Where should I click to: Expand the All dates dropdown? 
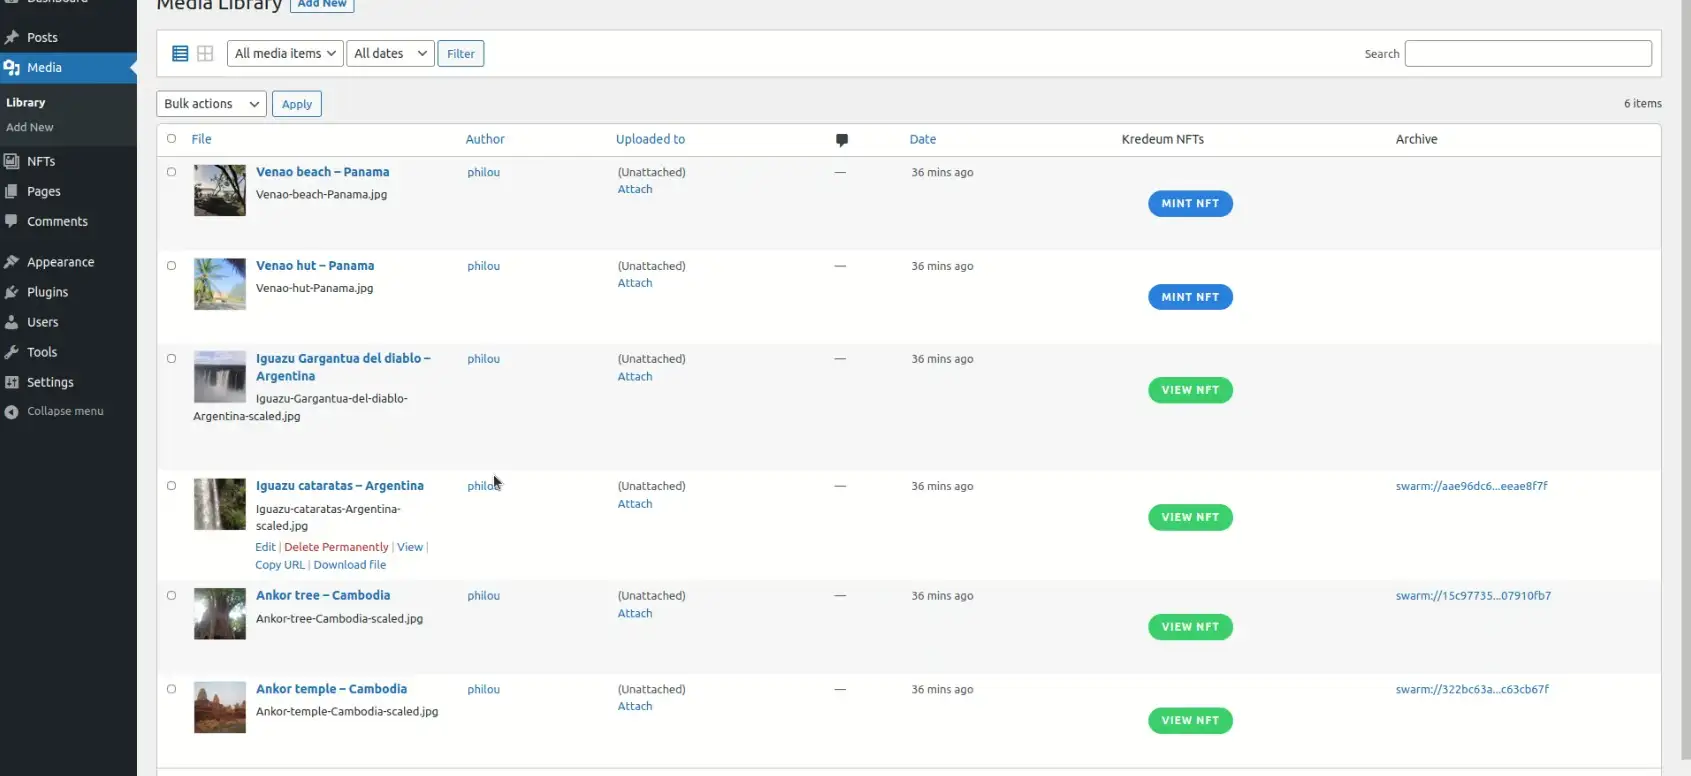tap(390, 54)
